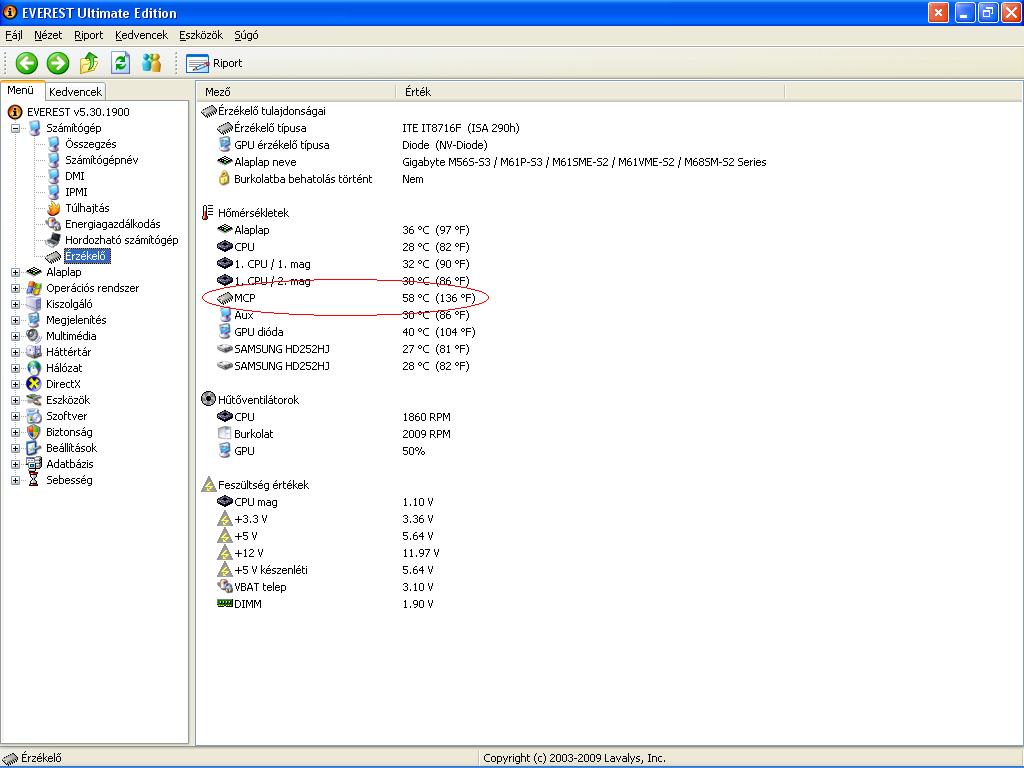Switch to the Menü tab
1024x768 pixels.
[x=21, y=91]
